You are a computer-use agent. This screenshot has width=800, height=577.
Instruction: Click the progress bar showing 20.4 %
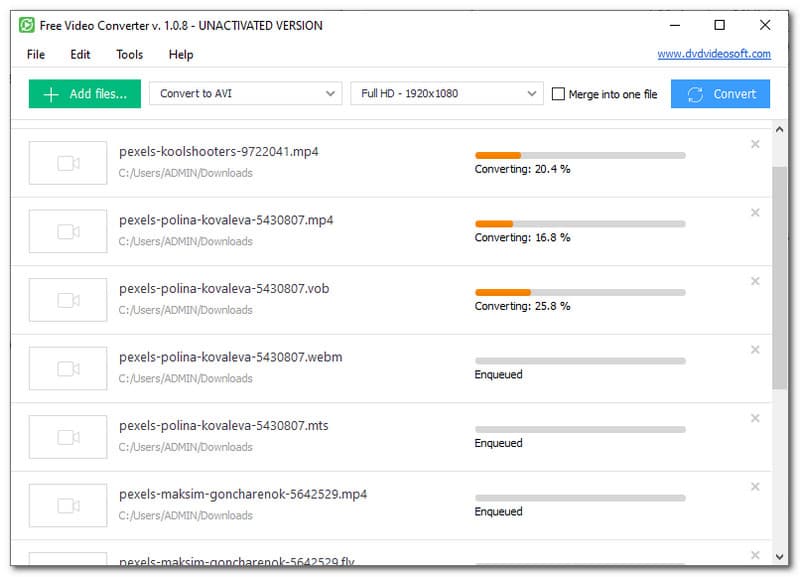(x=580, y=155)
